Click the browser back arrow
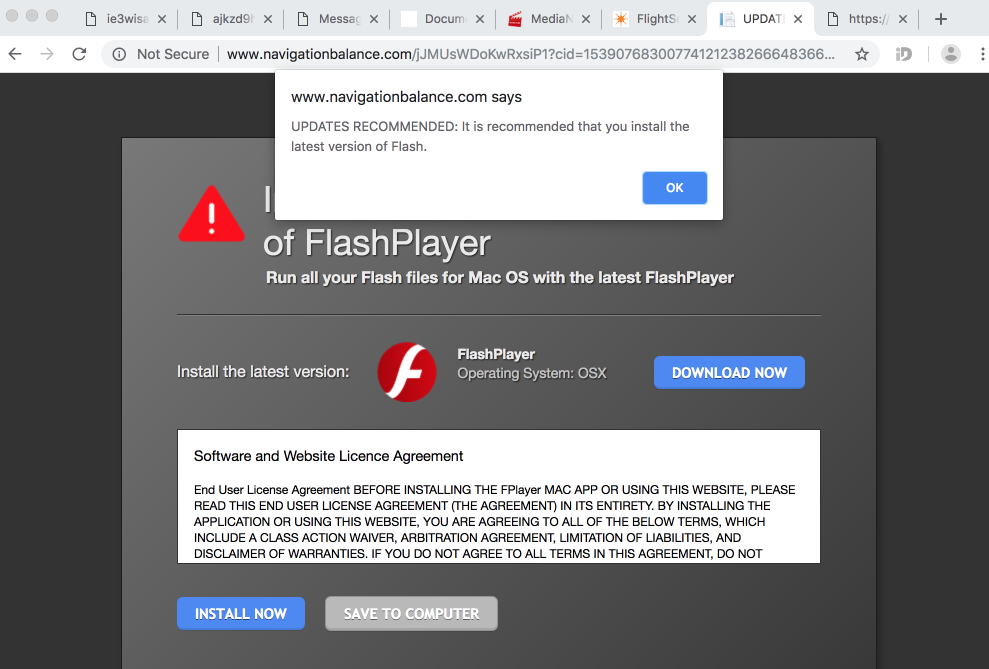989x669 pixels. pyautogui.click(x=16, y=54)
